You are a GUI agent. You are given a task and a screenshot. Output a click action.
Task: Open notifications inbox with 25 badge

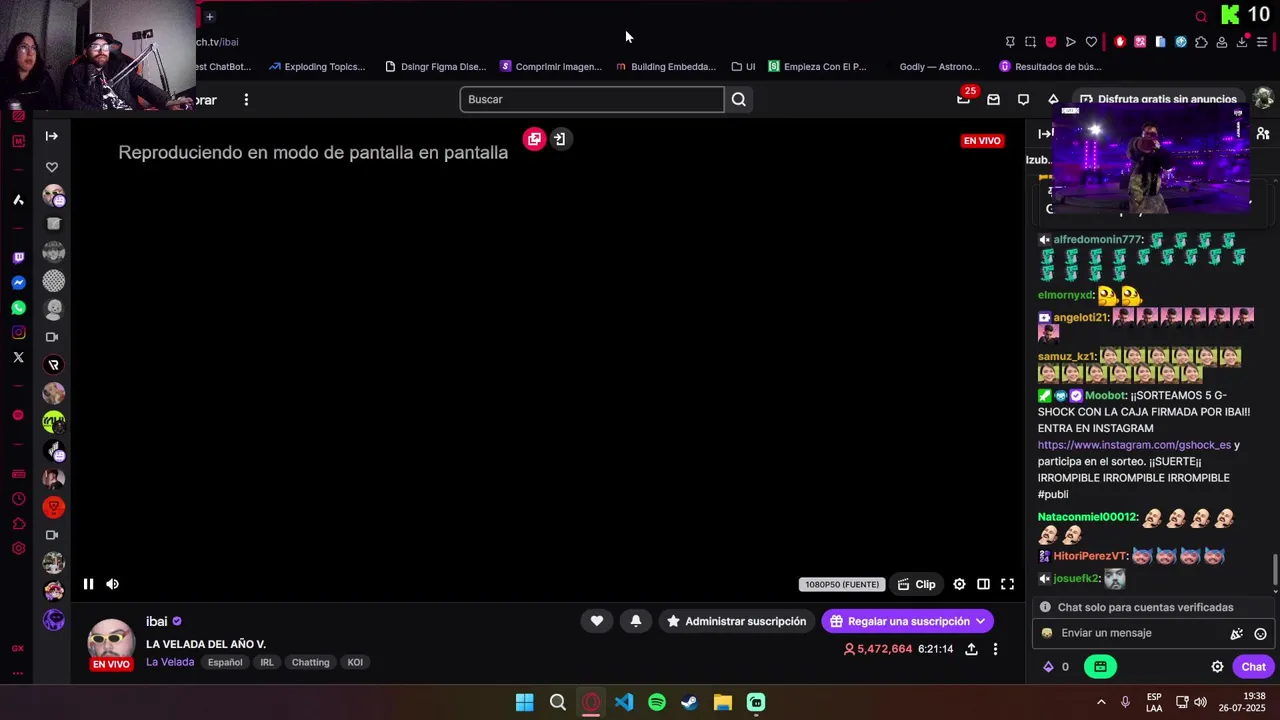(964, 97)
